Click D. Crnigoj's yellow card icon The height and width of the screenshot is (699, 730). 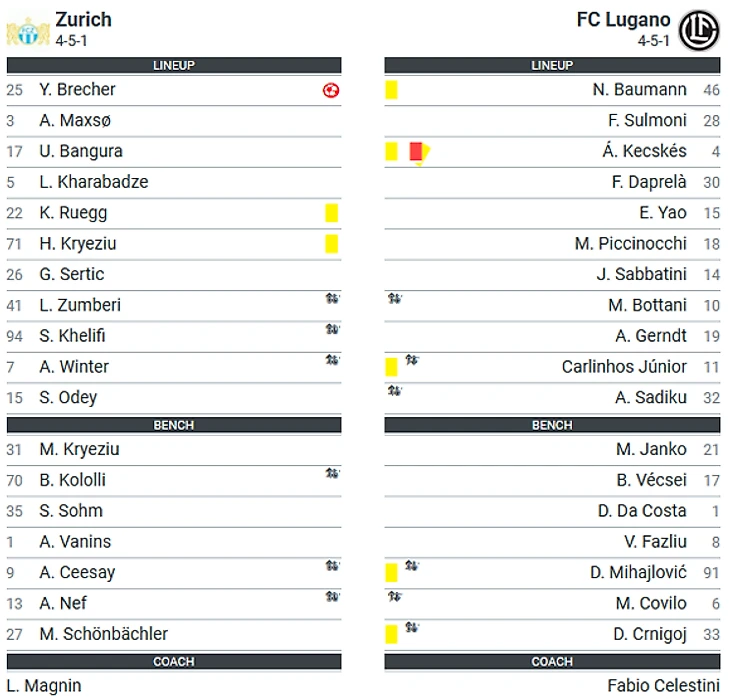pyautogui.click(x=391, y=634)
